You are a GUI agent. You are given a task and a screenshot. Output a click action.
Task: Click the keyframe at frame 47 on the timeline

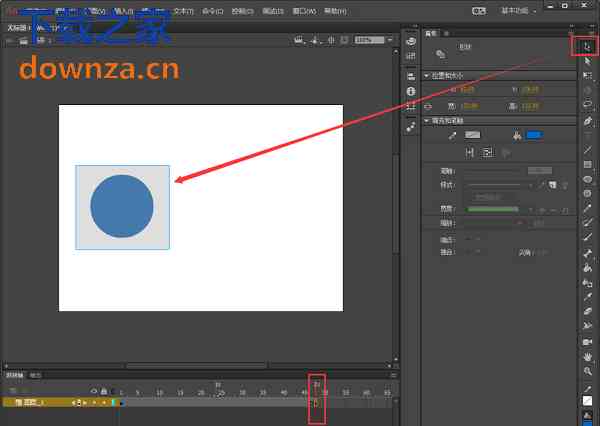click(x=316, y=403)
